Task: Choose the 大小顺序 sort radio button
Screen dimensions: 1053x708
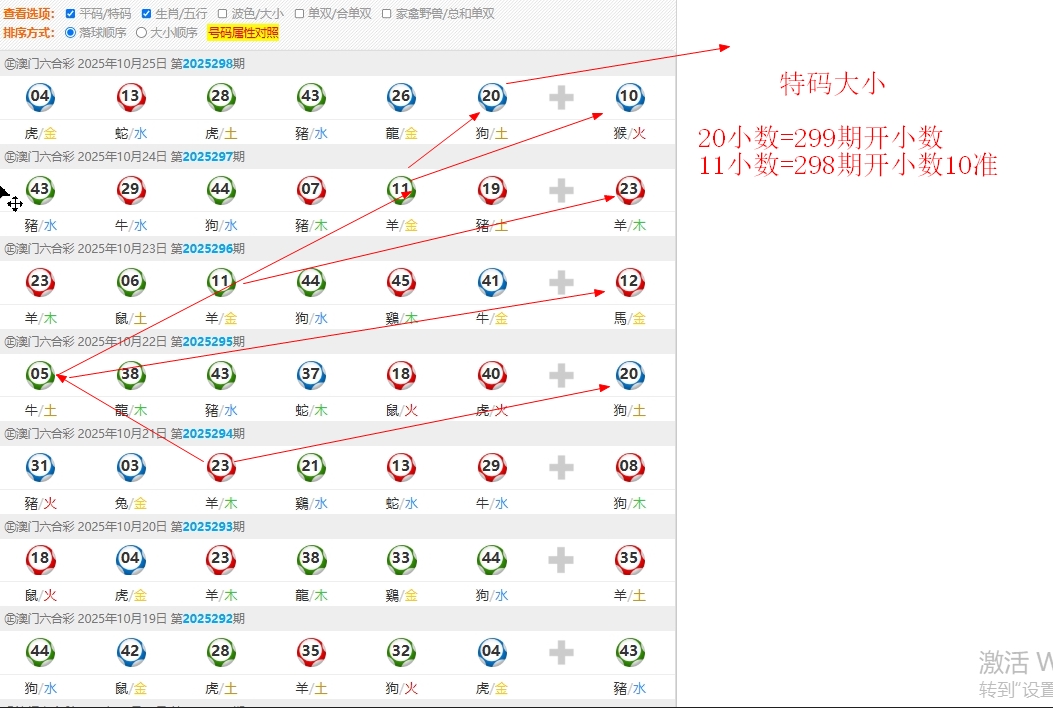Action: point(141,32)
